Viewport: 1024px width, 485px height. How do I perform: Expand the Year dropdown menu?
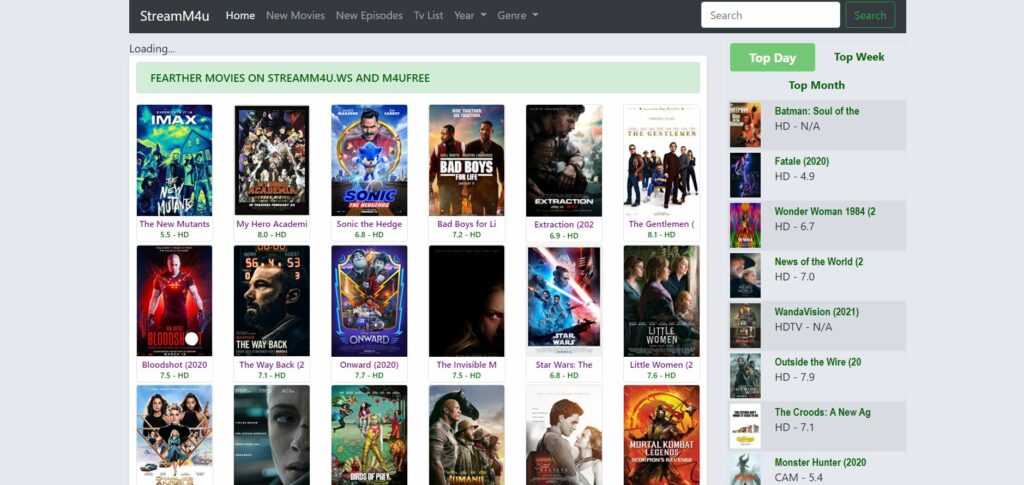pos(470,16)
